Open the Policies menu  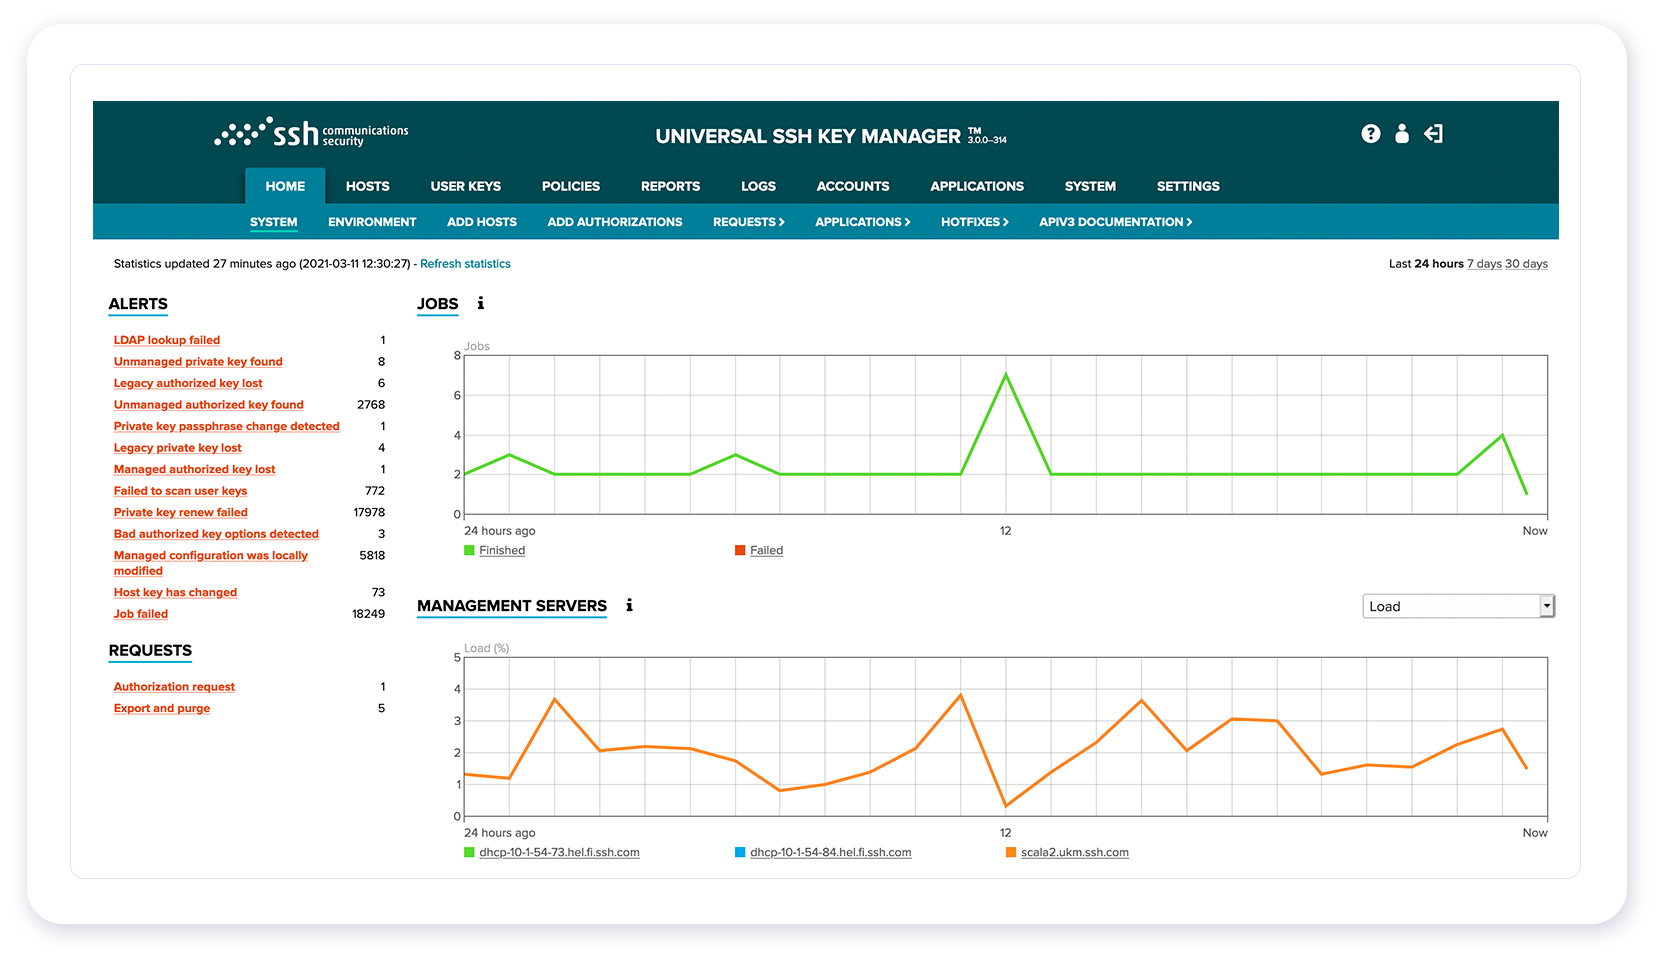571,186
